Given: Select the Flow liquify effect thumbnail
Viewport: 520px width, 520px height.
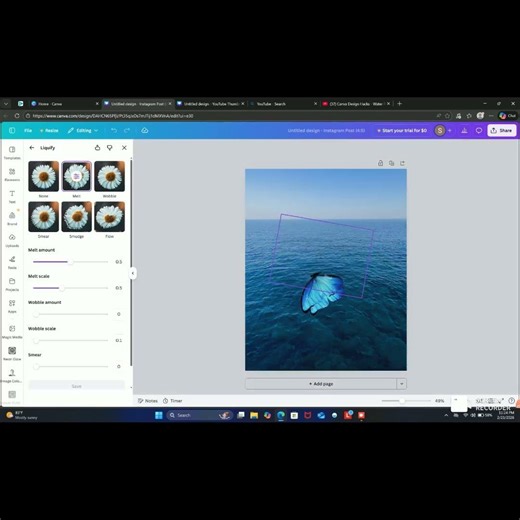Looking at the screenshot, I should [109, 217].
